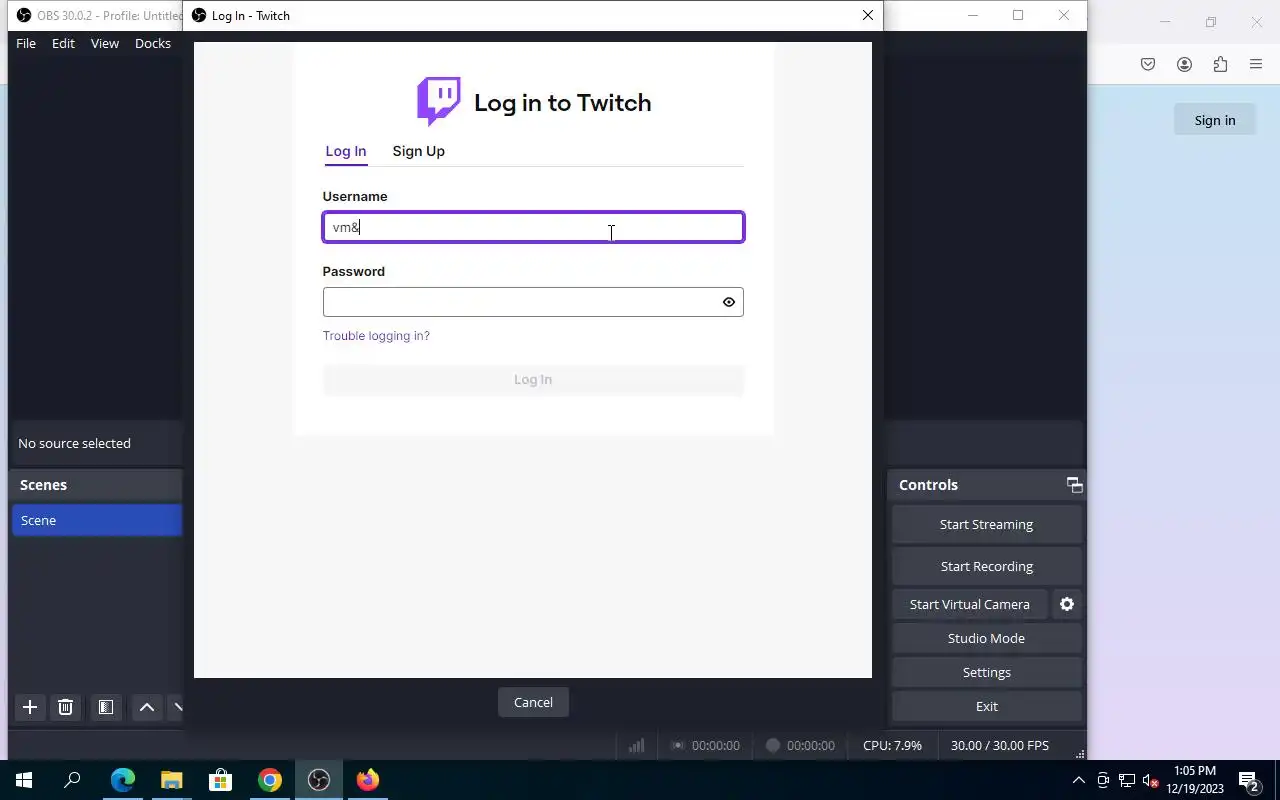Viewport: 1280px width, 800px height.
Task: Enable Studio Mode
Action: pos(986,638)
